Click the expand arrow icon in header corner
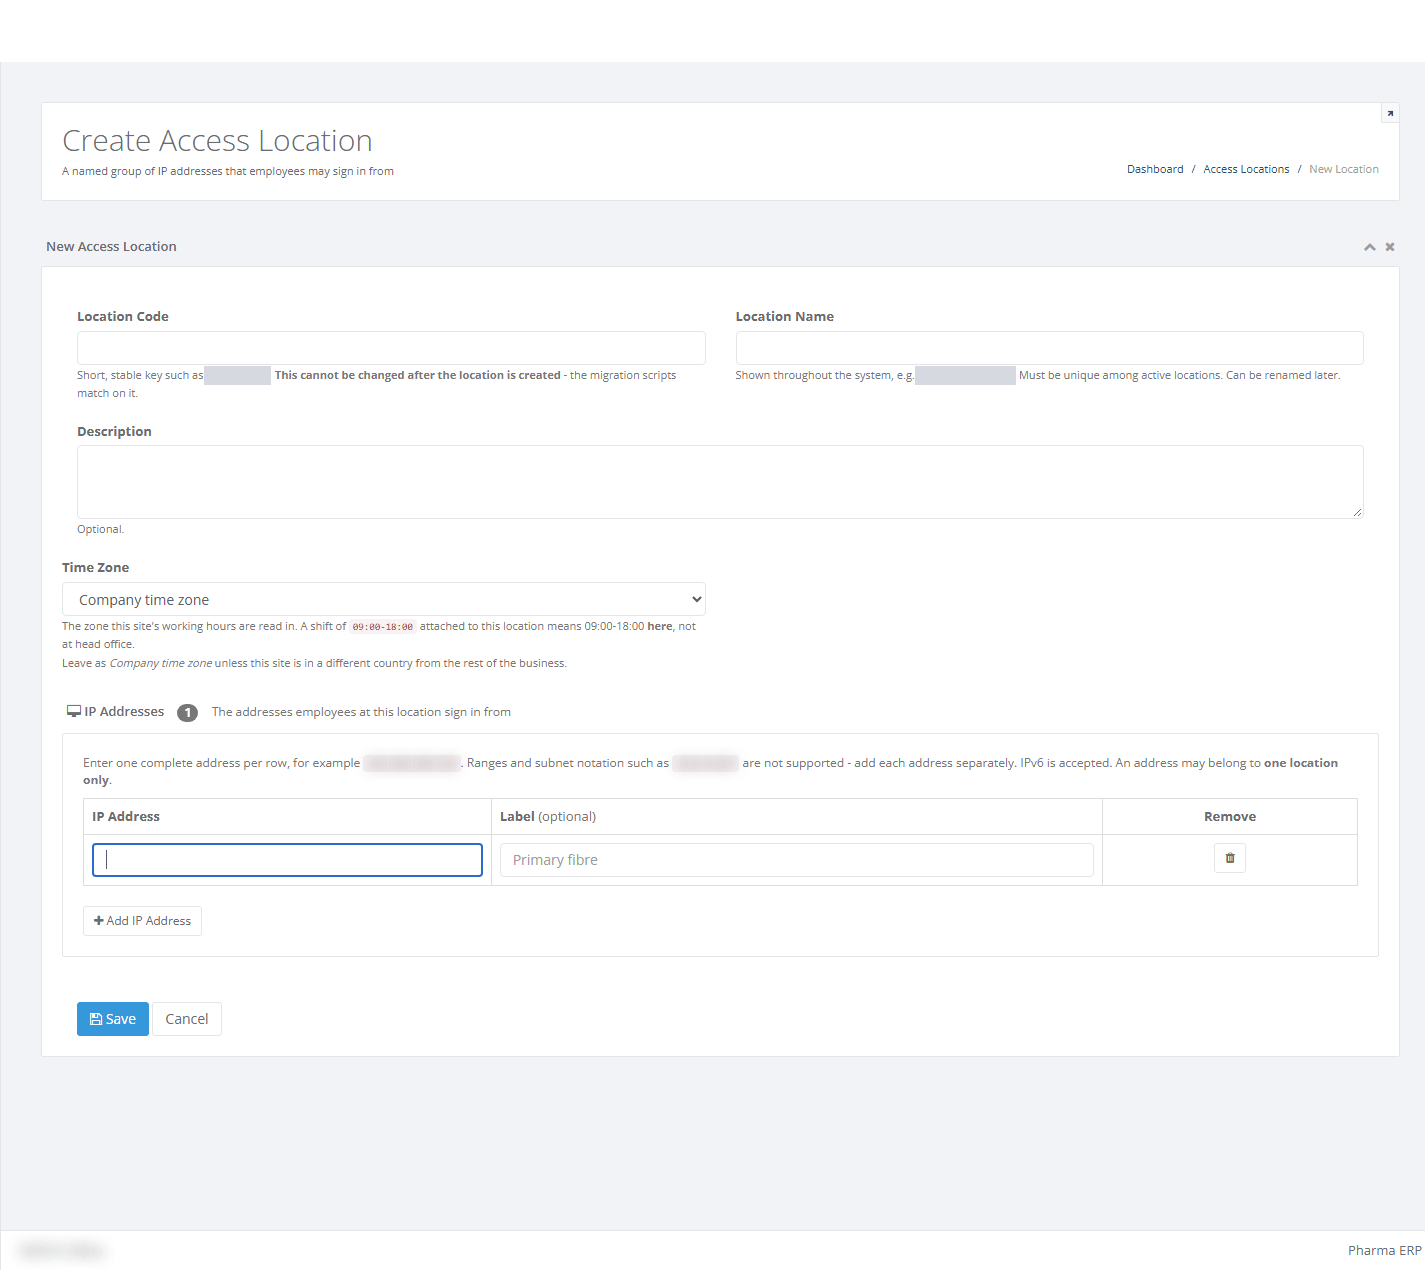The height and width of the screenshot is (1270, 1425). [1390, 113]
